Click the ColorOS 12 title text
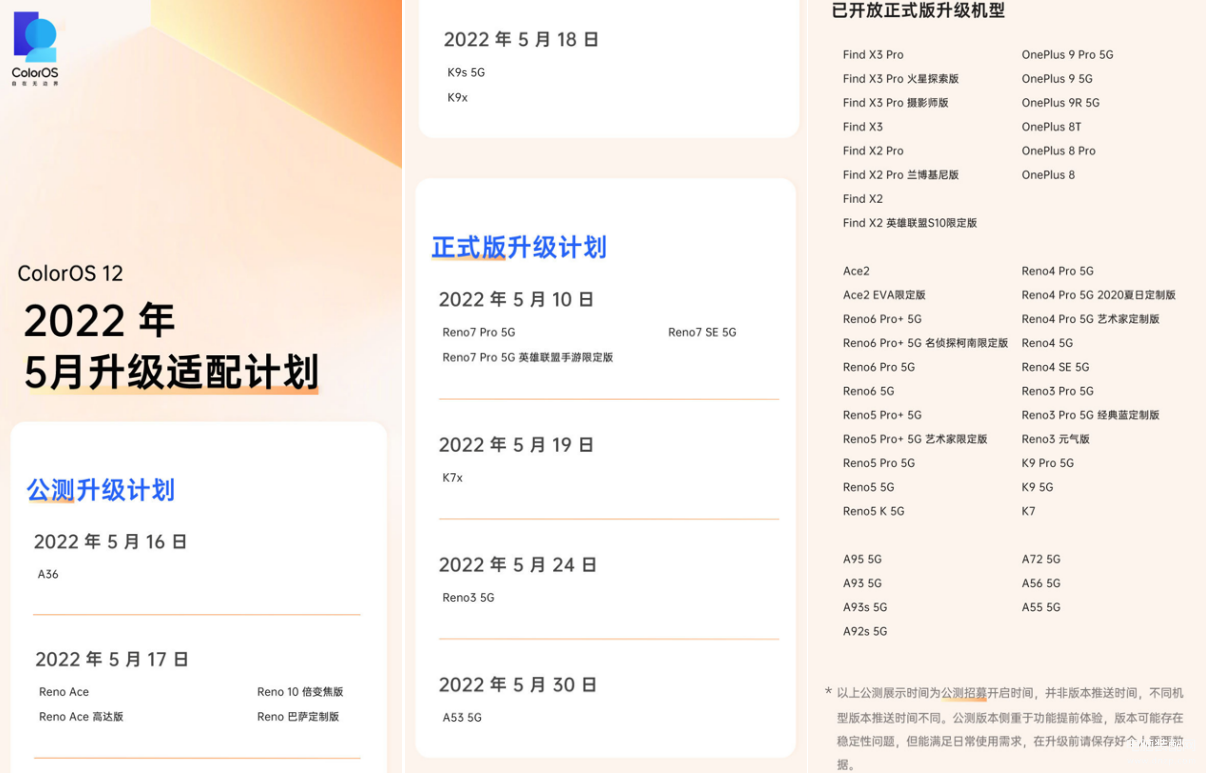This screenshot has height=774, width=1206. pos(70,273)
